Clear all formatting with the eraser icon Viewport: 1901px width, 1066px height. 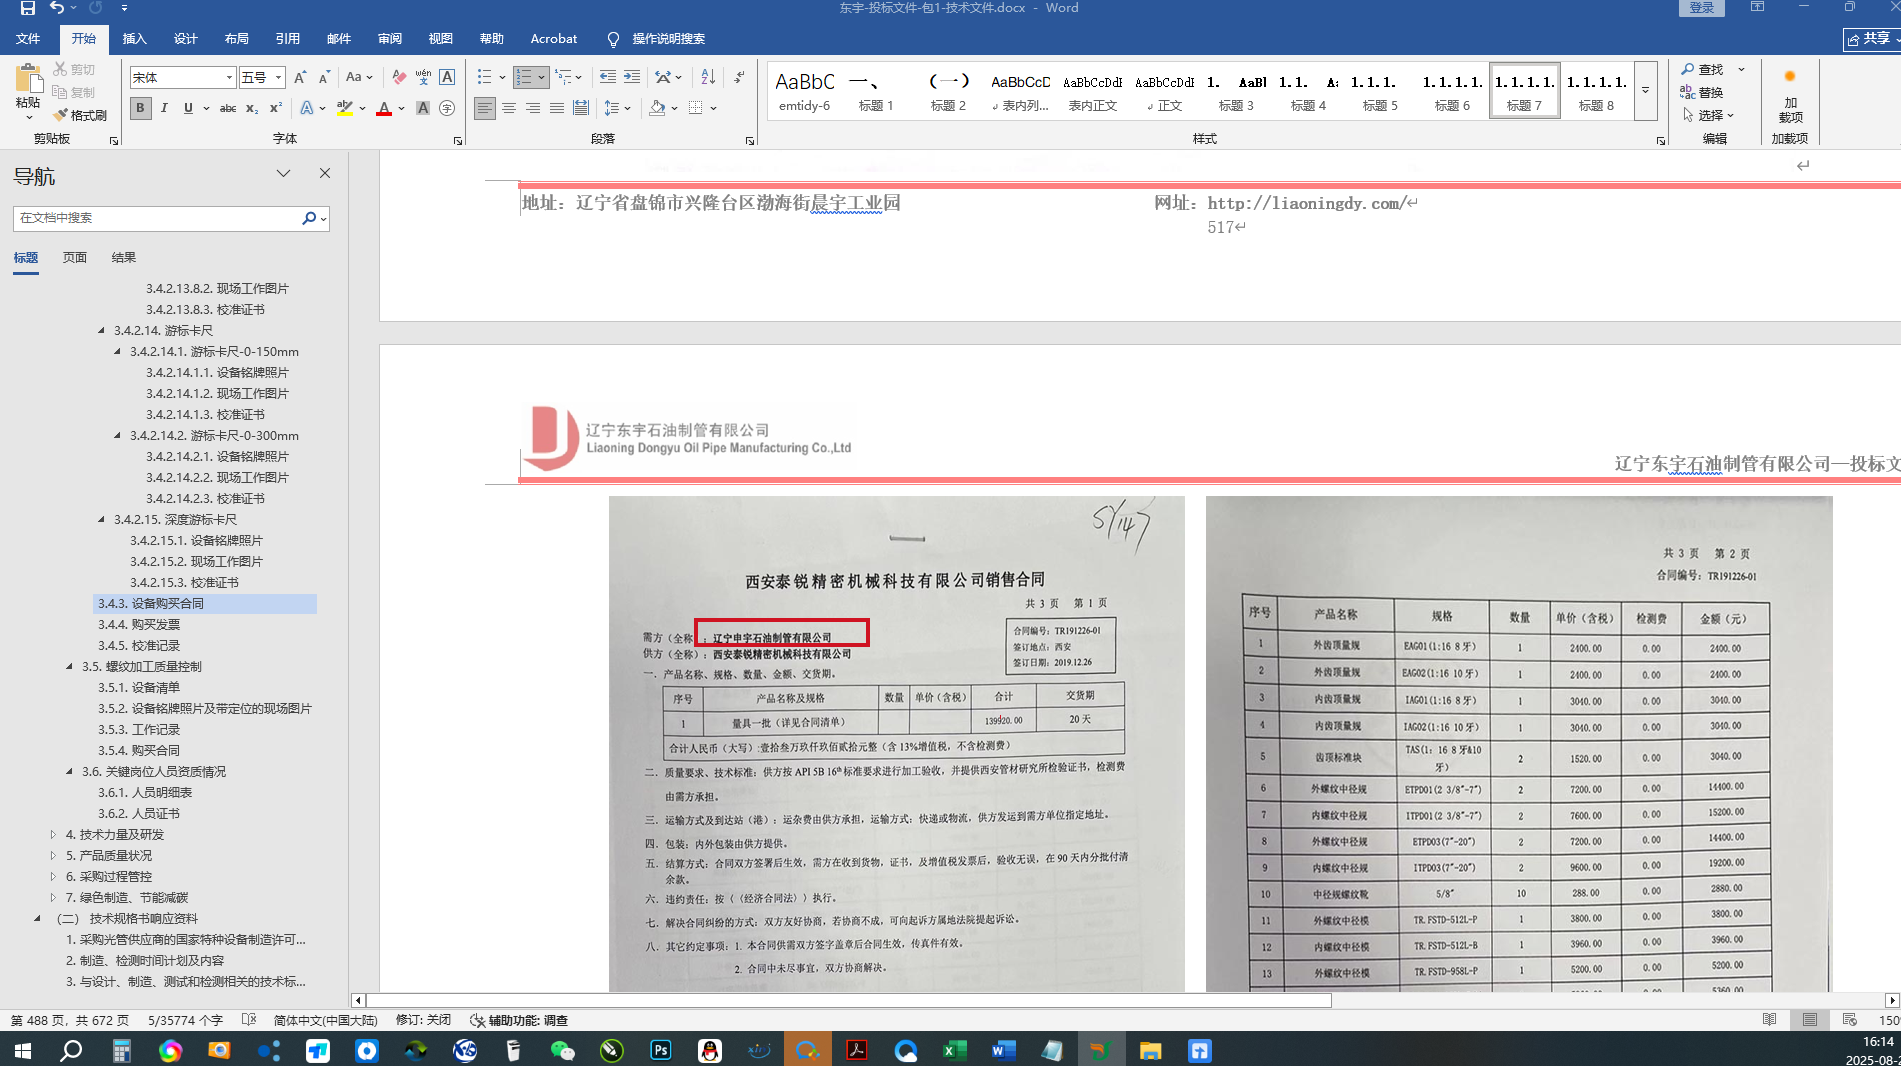(x=400, y=77)
